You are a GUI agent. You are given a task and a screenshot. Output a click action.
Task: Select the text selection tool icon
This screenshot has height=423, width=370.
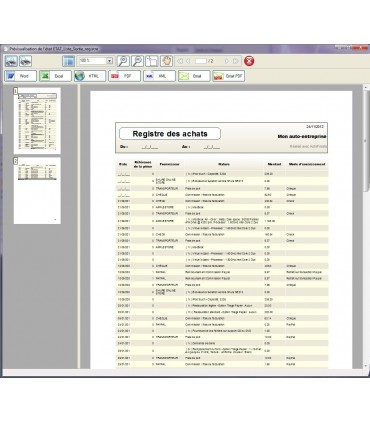tap(152, 61)
